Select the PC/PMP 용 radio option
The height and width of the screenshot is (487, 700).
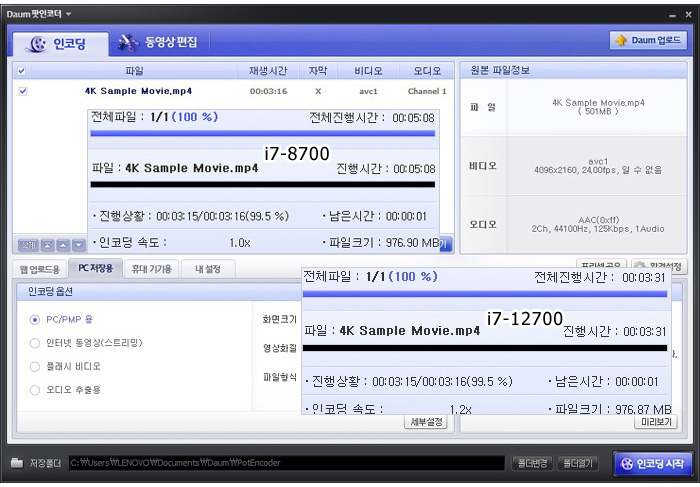pyautogui.click(x=35, y=320)
